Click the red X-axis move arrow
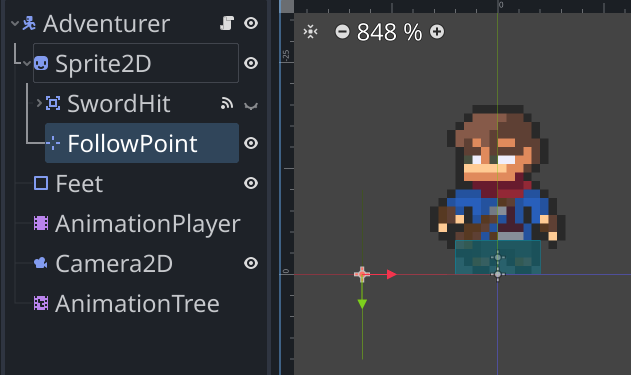This screenshot has height=375, width=631. click(391, 274)
